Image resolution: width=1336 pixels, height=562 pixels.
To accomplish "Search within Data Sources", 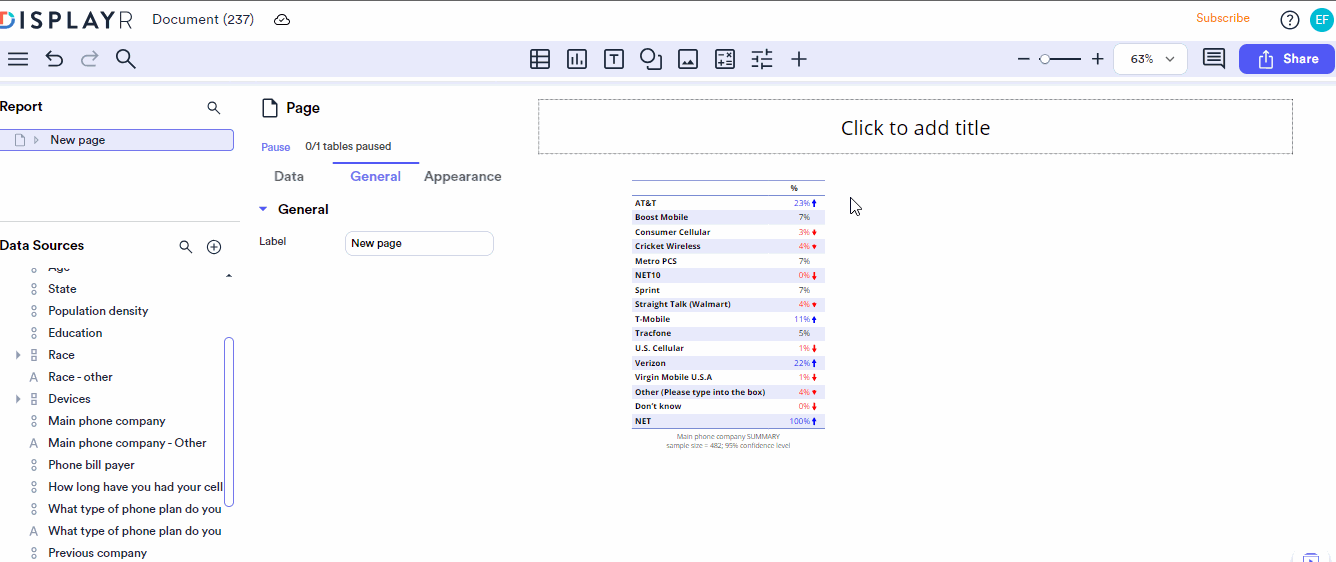I will tap(185, 246).
